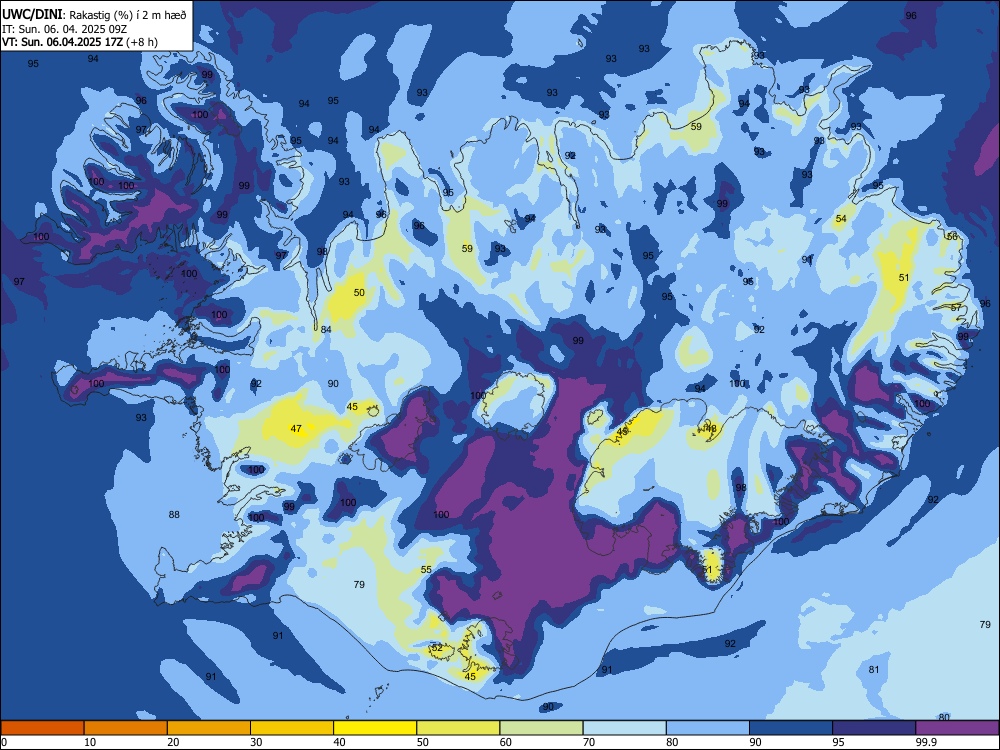Click the humidity value 81 on the map
The width and height of the screenshot is (1000, 750).
874,670
